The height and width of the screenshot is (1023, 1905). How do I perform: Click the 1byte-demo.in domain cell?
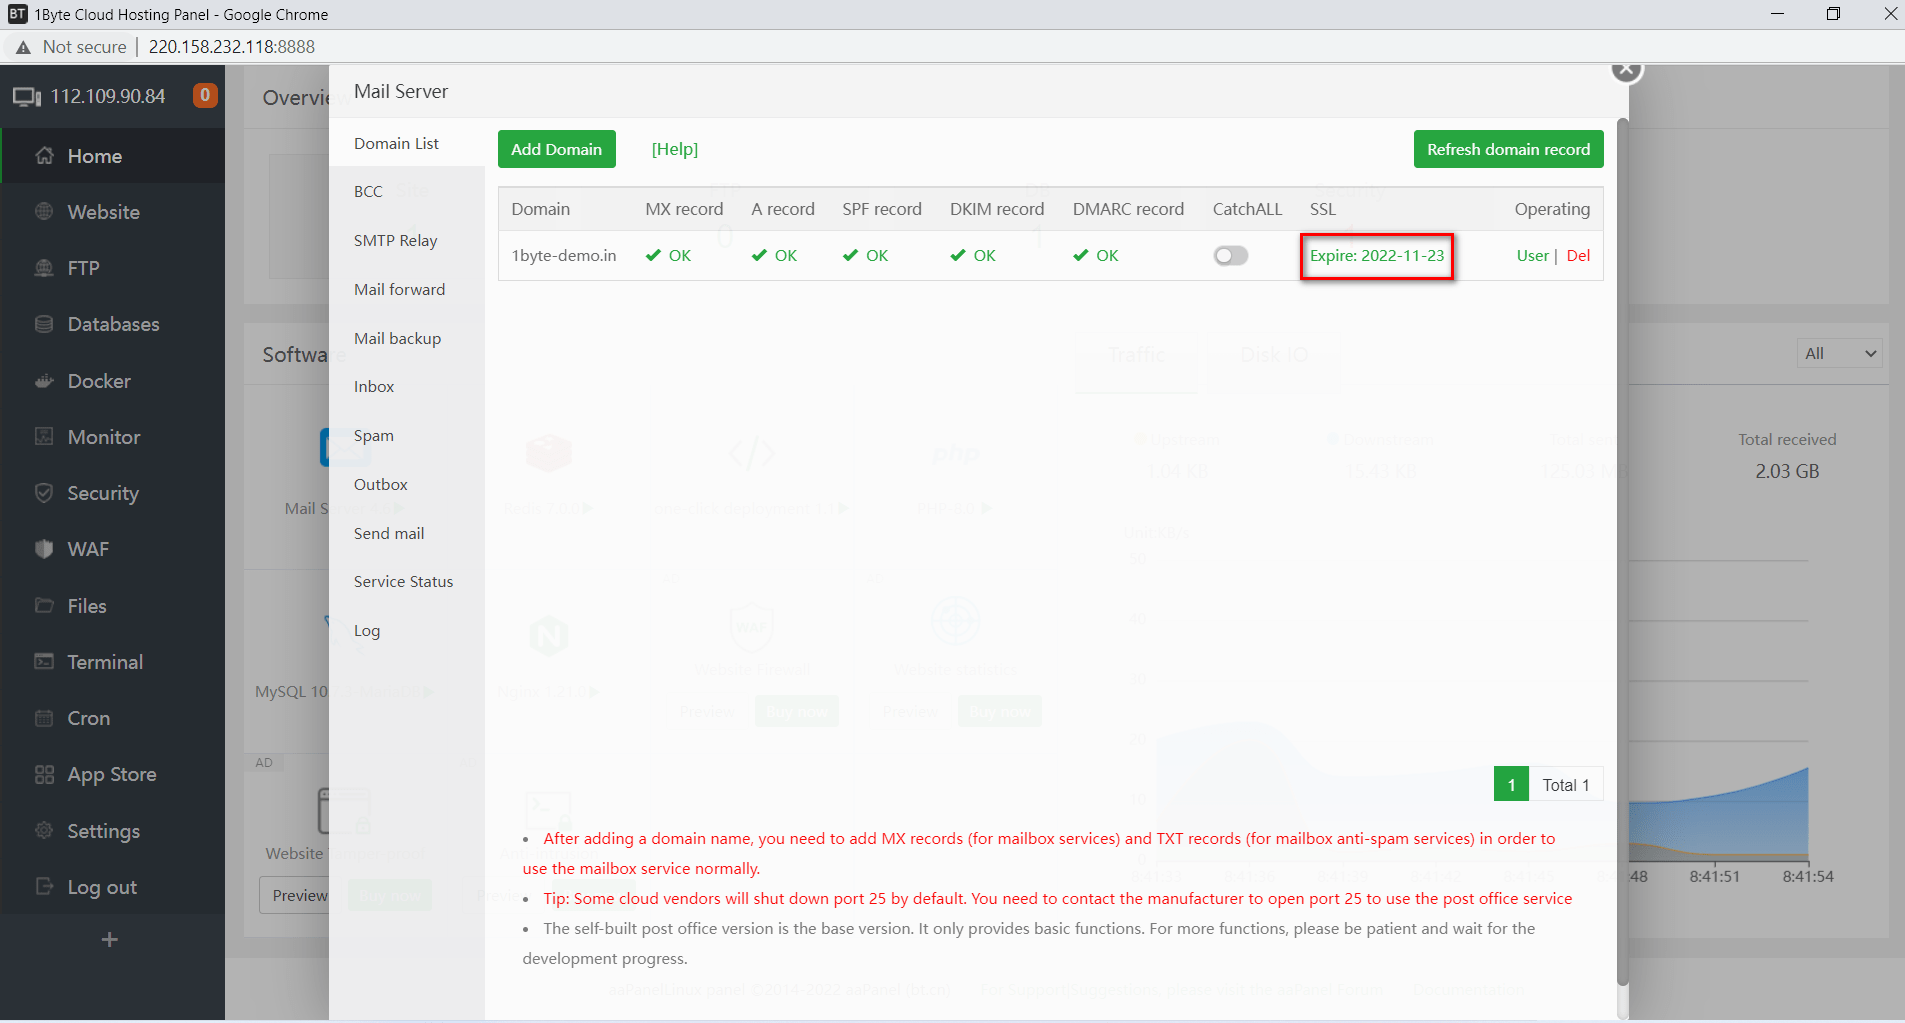tap(564, 256)
